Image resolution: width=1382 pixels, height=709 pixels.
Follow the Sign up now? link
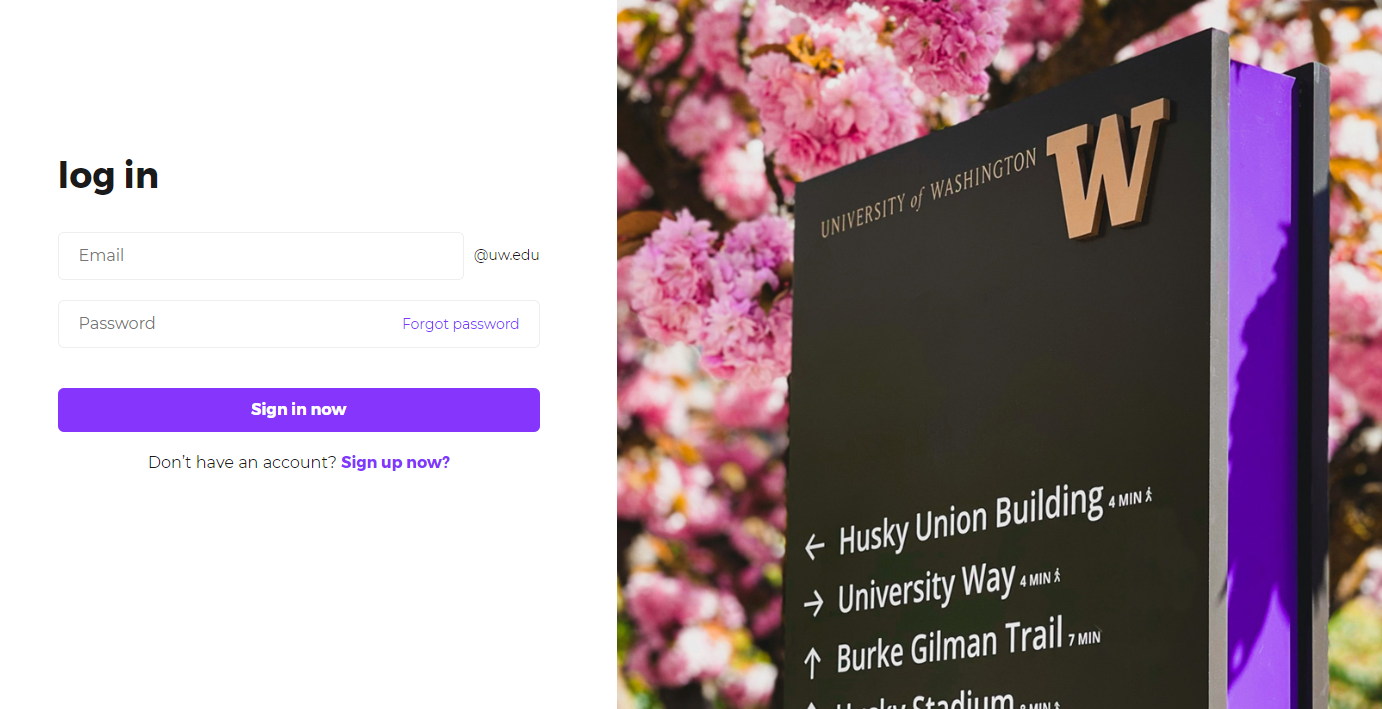[x=396, y=462]
